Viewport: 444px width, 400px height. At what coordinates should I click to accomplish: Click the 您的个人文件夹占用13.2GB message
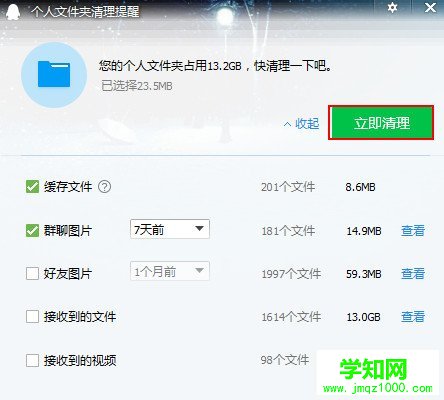[216, 66]
